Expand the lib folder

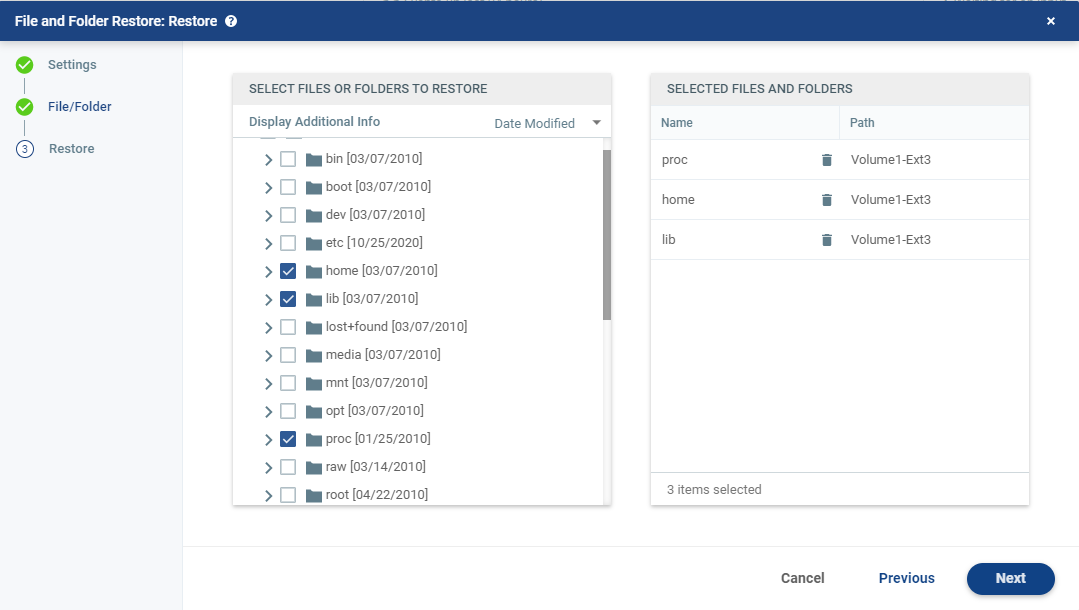268,299
